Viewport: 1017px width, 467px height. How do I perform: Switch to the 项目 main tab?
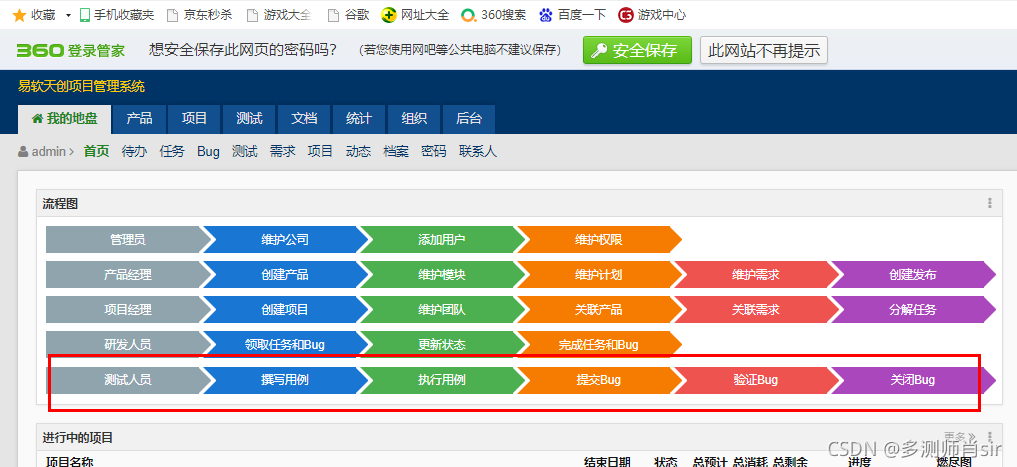(194, 119)
